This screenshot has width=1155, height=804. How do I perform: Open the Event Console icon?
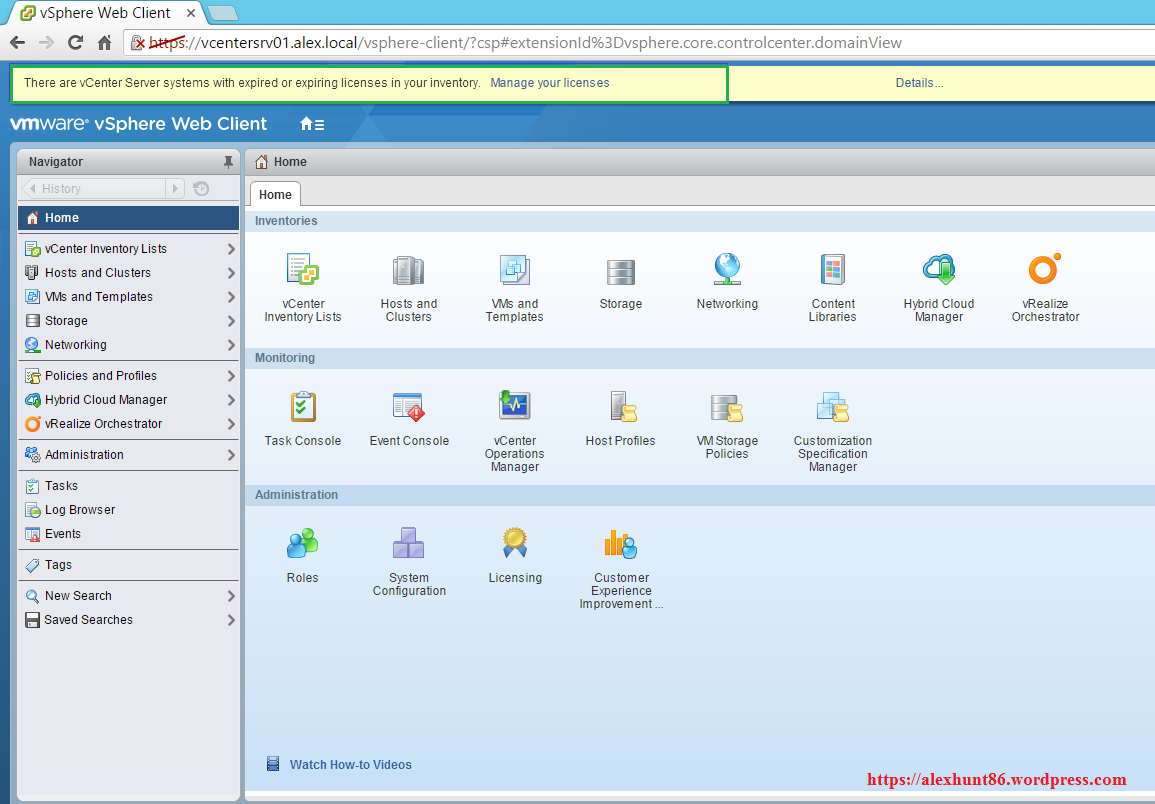[409, 408]
